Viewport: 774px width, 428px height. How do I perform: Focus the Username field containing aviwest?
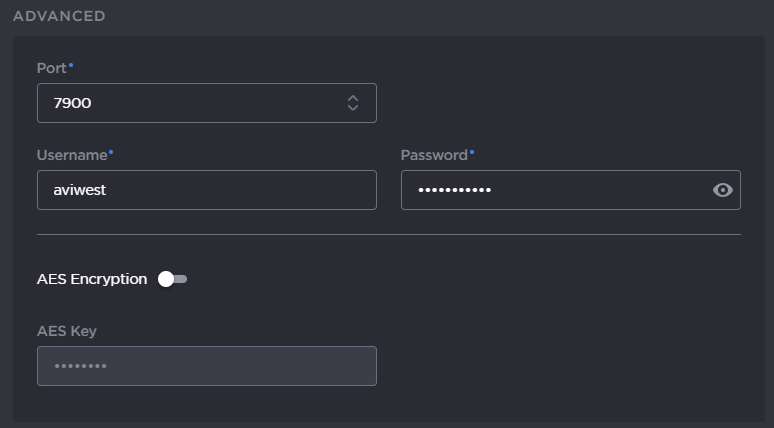(x=206, y=190)
